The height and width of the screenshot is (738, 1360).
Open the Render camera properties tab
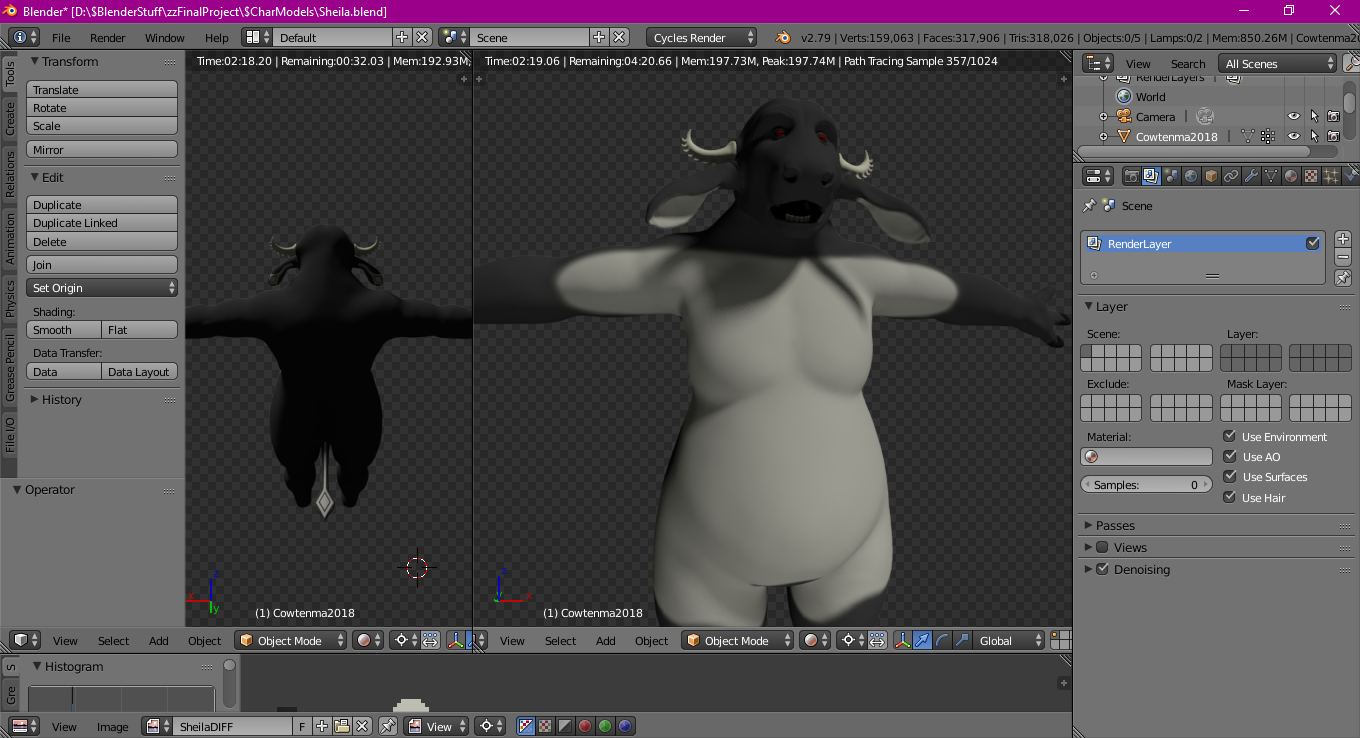click(1131, 176)
